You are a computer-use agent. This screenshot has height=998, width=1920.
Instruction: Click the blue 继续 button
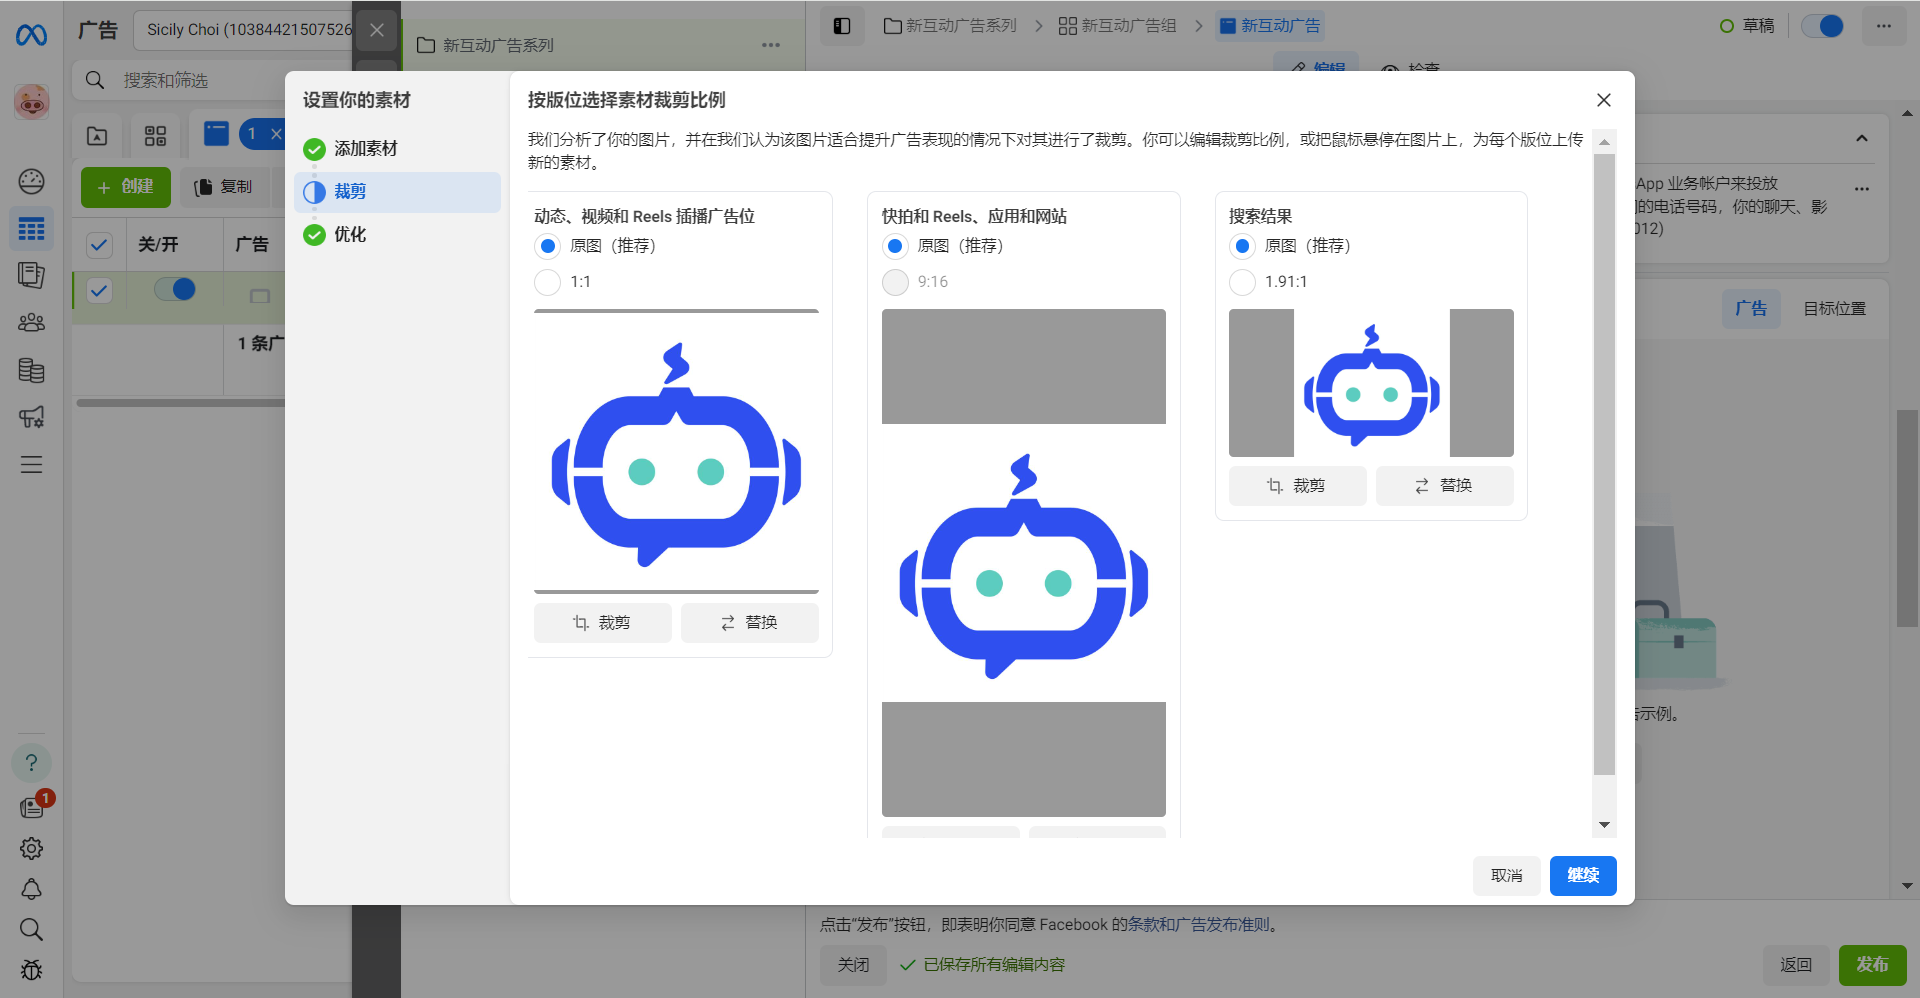tap(1582, 876)
